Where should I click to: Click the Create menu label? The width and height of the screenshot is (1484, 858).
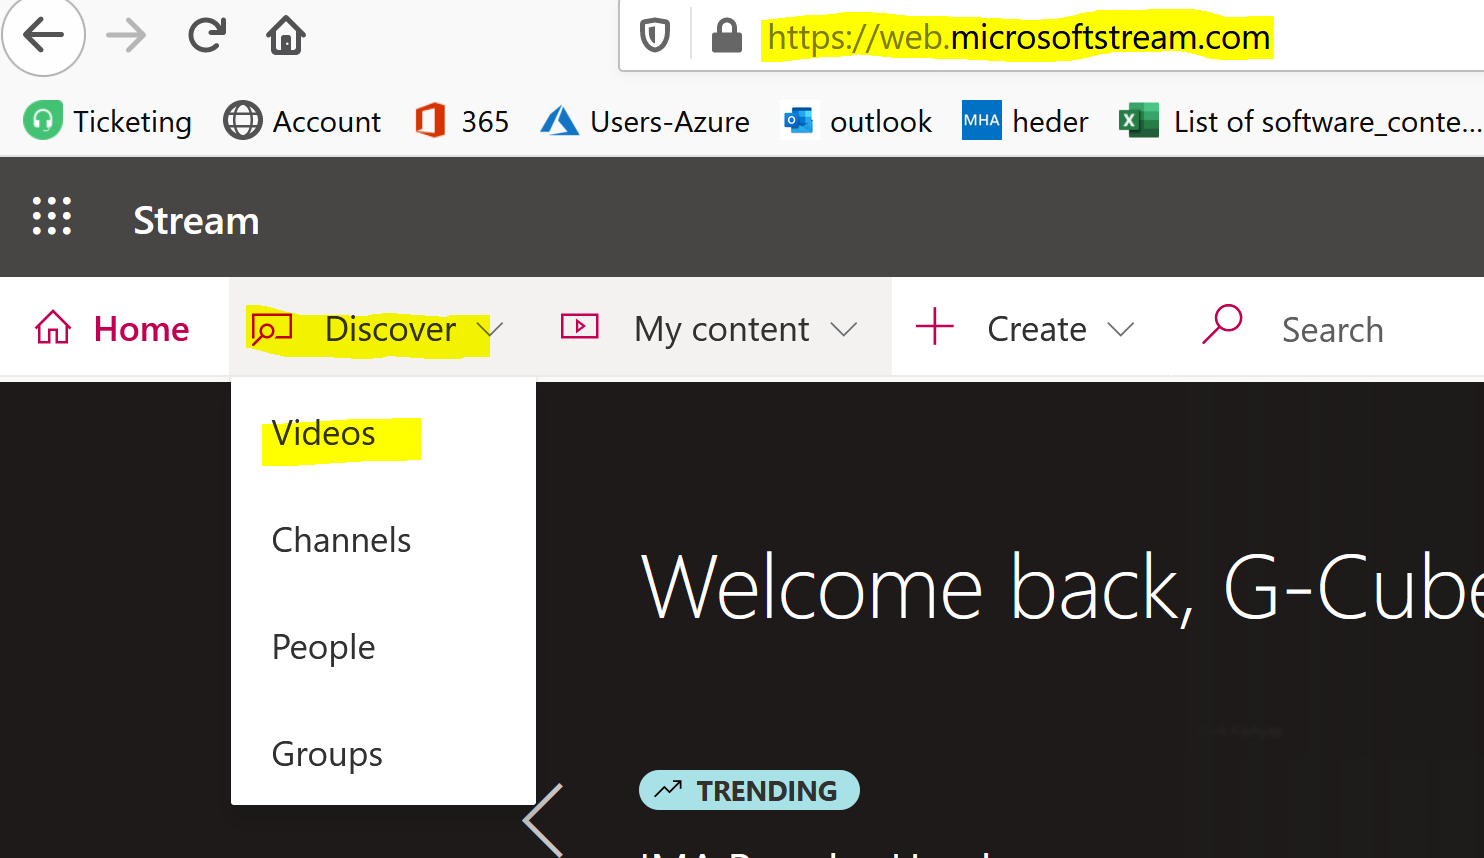(x=1037, y=329)
